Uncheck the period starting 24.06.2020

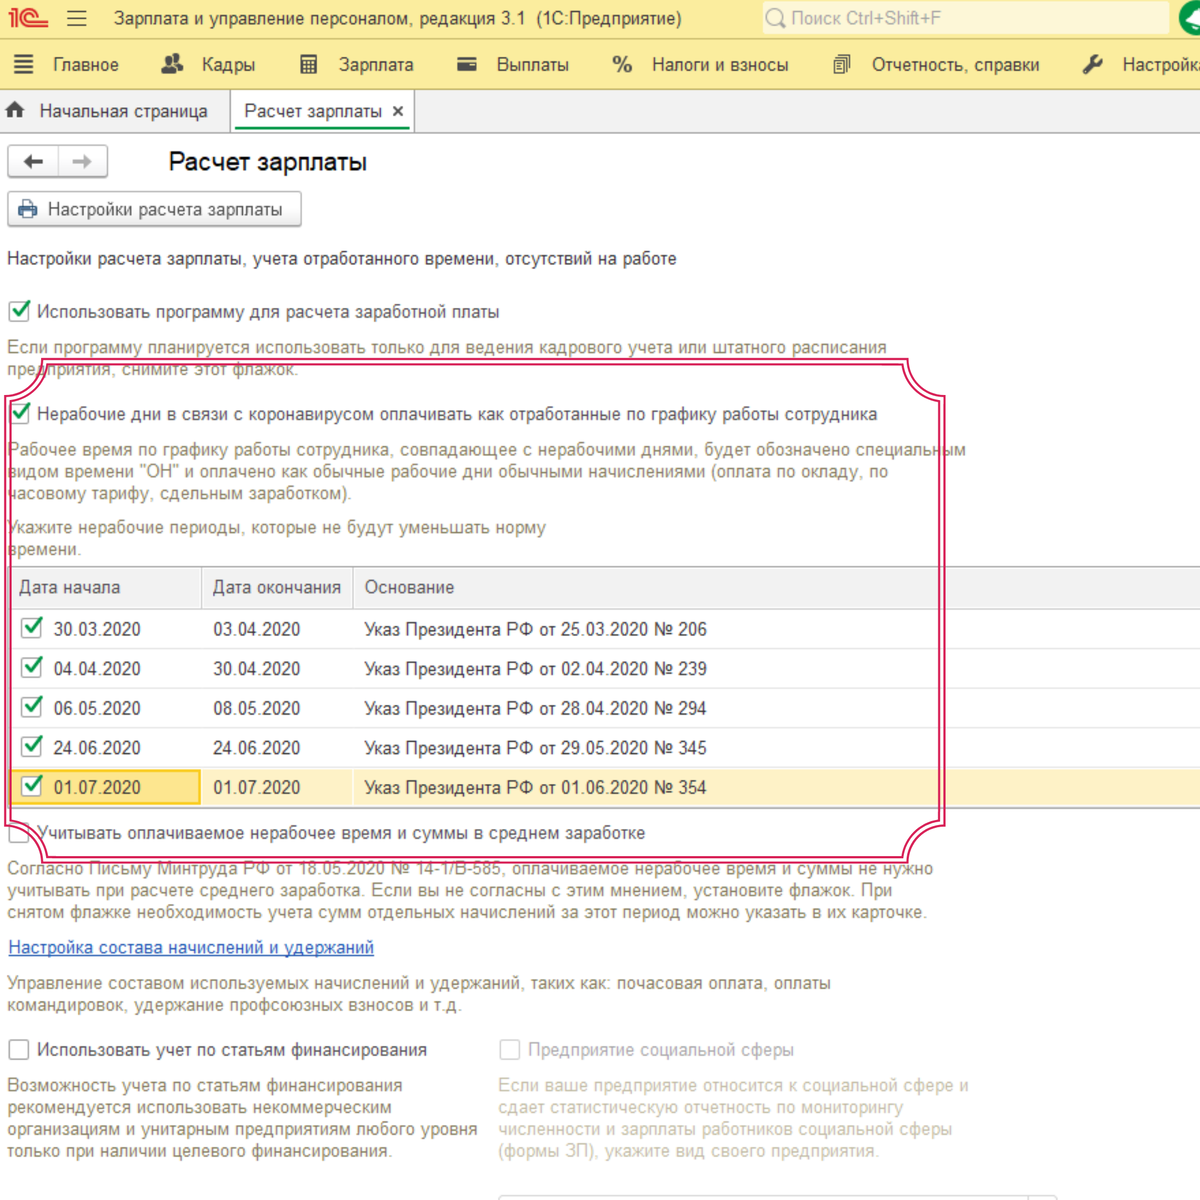(32, 746)
